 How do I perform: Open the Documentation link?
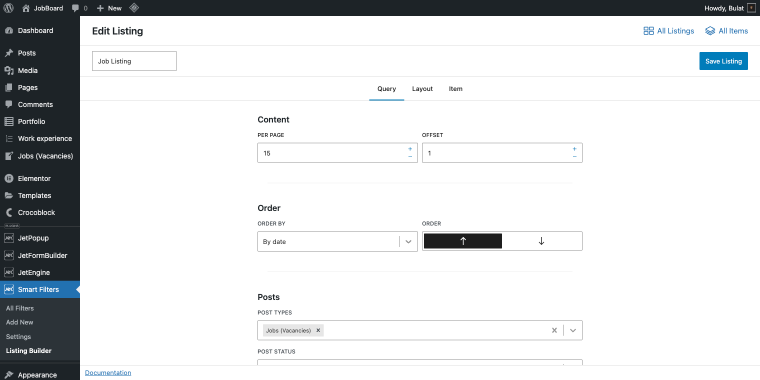(108, 373)
